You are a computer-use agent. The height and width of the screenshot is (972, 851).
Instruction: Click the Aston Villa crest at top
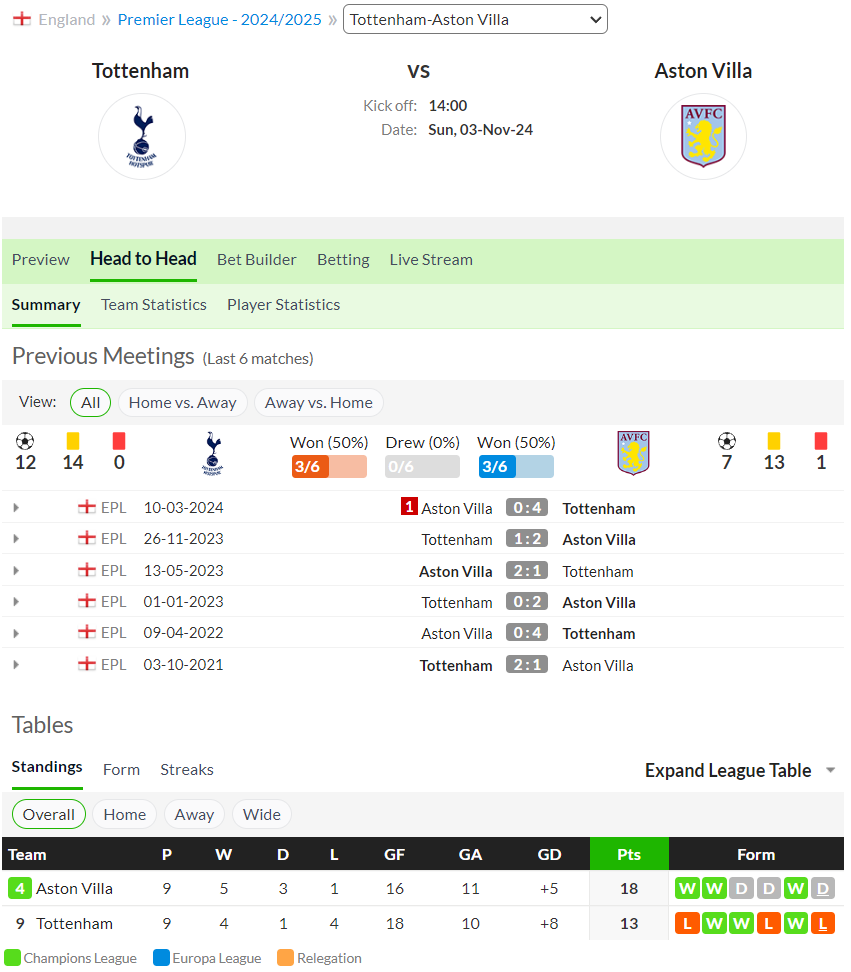(x=703, y=136)
